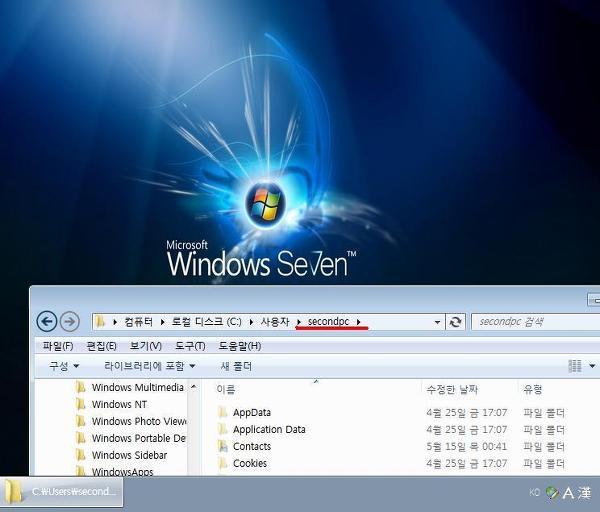Screen dimensions: 600x512
Task: Open the view layout icon
Action: [574, 366]
